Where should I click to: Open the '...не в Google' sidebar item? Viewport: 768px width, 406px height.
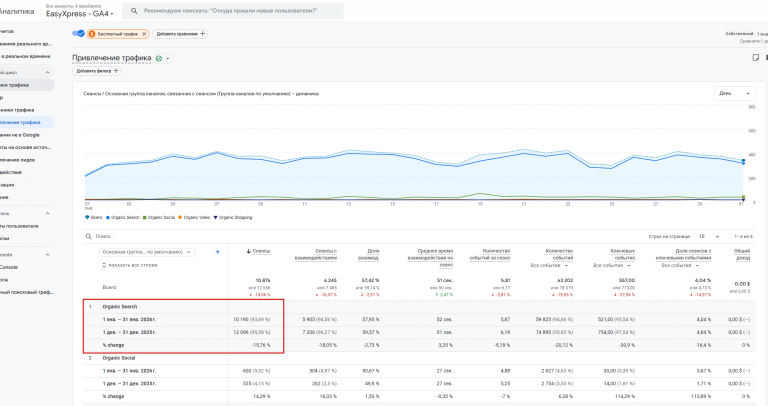point(22,135)
